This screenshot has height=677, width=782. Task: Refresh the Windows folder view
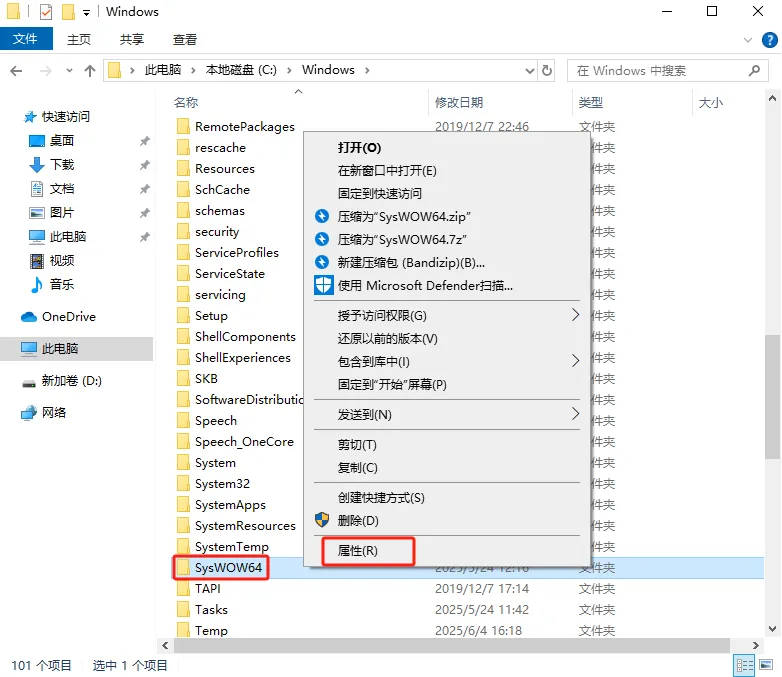[x=547, y=70]
